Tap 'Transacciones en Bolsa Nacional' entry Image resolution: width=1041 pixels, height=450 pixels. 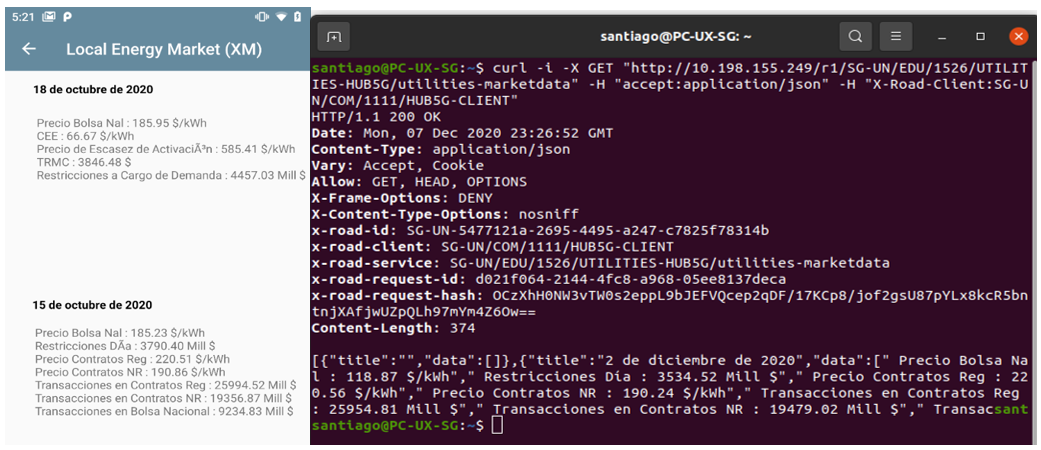[164, 411]
